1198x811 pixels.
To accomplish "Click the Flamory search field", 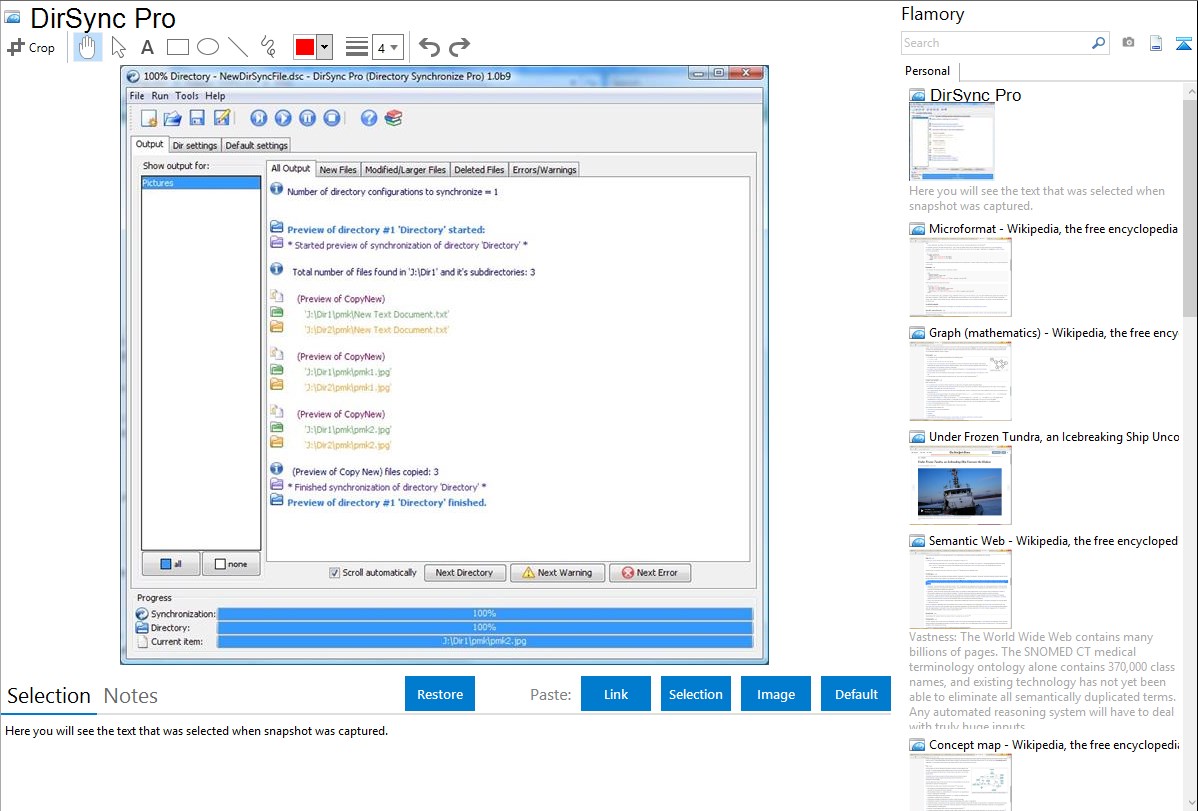I will coord(995,43).
